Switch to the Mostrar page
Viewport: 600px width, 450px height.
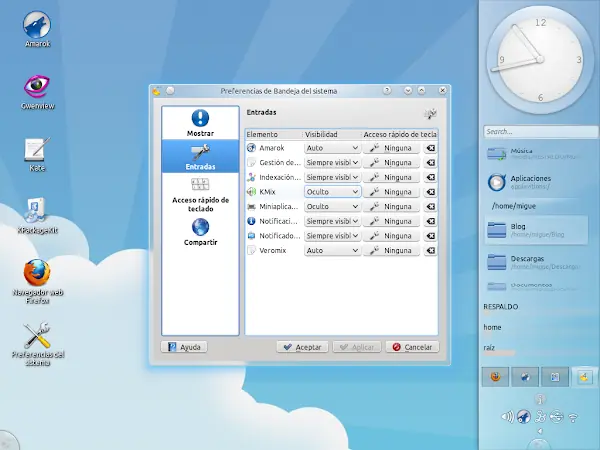coord(200,123)
